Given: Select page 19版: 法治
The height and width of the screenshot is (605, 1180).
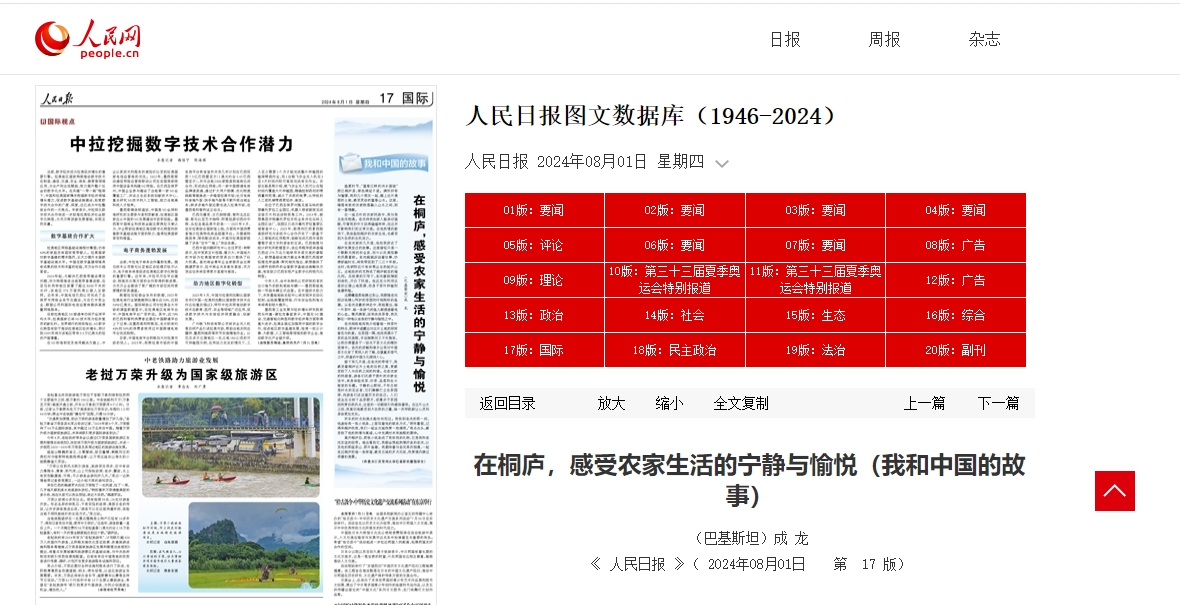Looking at the screenshot, I should point(816,350).
